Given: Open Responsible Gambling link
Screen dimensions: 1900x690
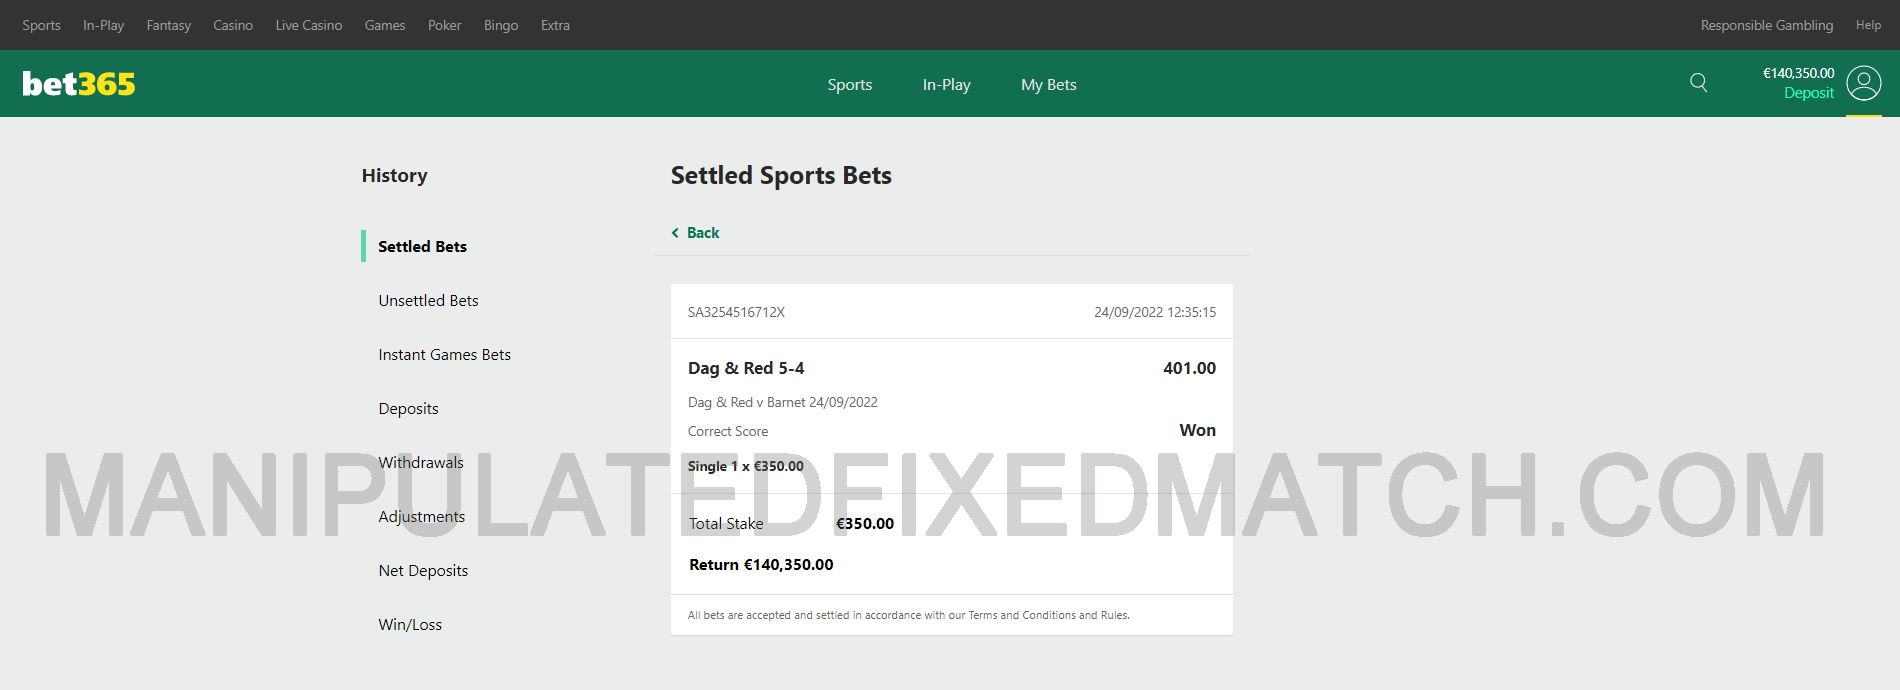Looking at the screenshot, I should pos(1766,25).
